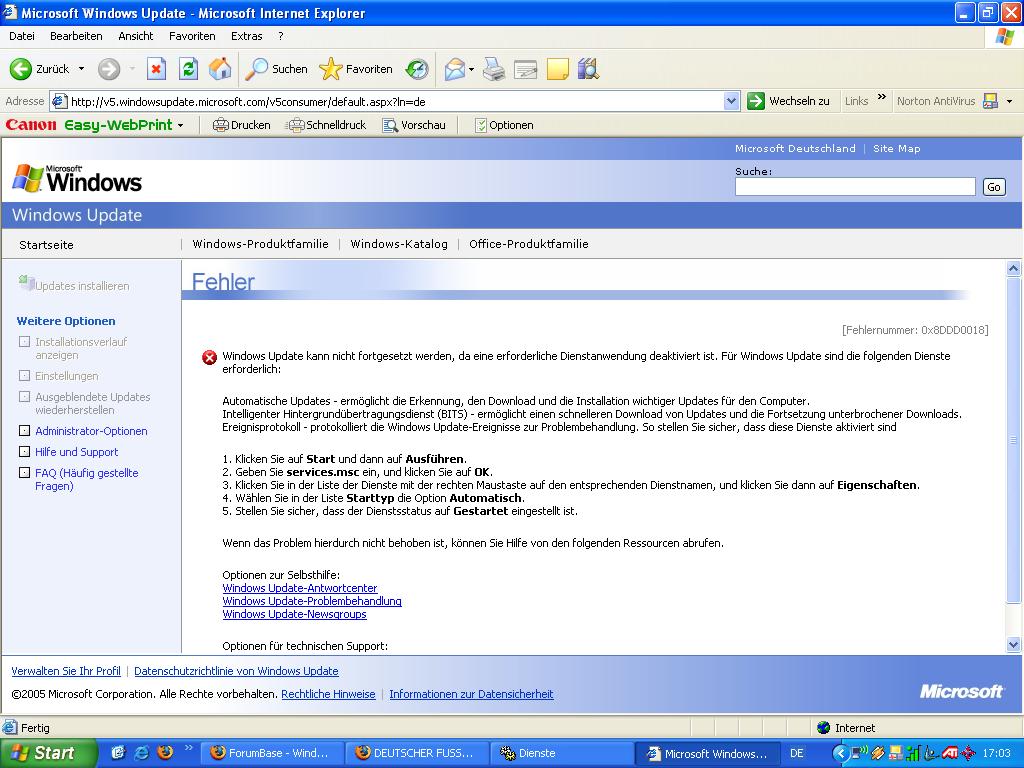
Task: Launch Firefox from quick launch icon
Action: (x=165, y=752)
